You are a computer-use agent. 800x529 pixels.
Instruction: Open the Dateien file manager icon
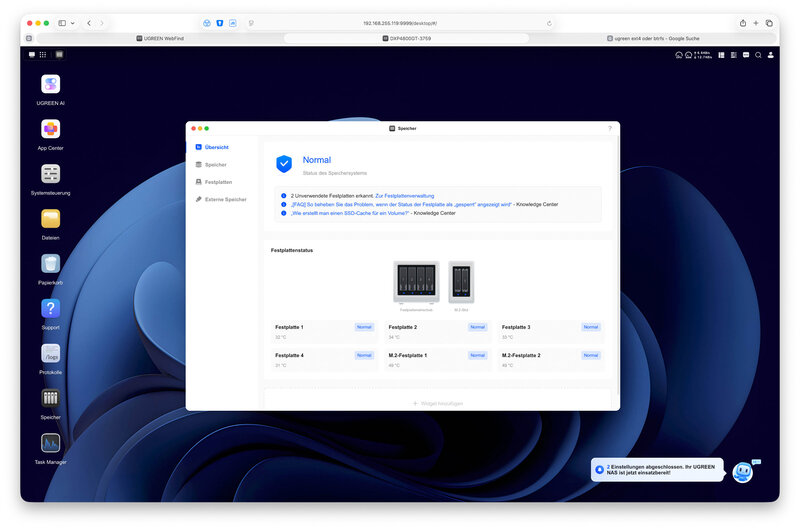click(x=50, y=219)
